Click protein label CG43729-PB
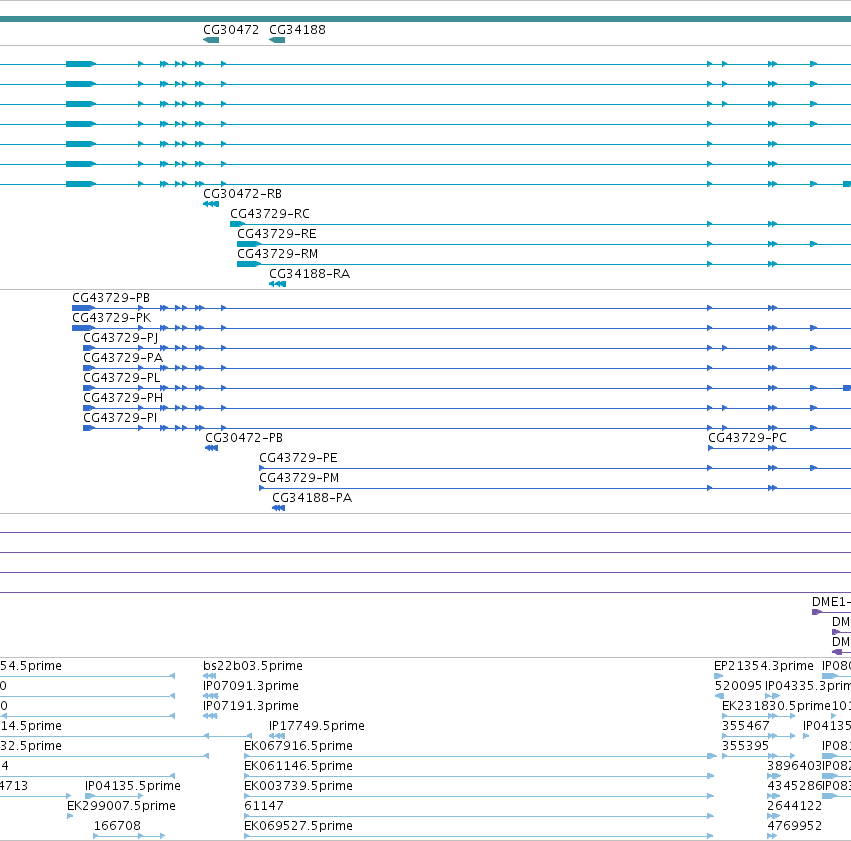The height and width of the screenshot is (841, 851). 111,298
